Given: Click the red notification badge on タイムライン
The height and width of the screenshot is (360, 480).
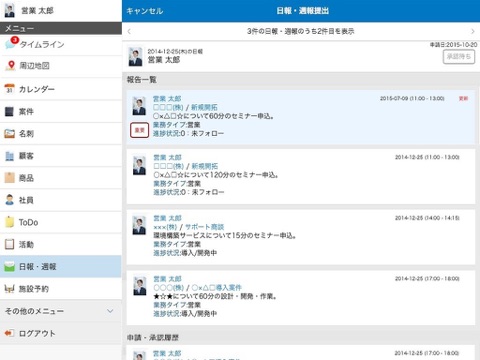Looking at the screenshot, I should [14, 40].
